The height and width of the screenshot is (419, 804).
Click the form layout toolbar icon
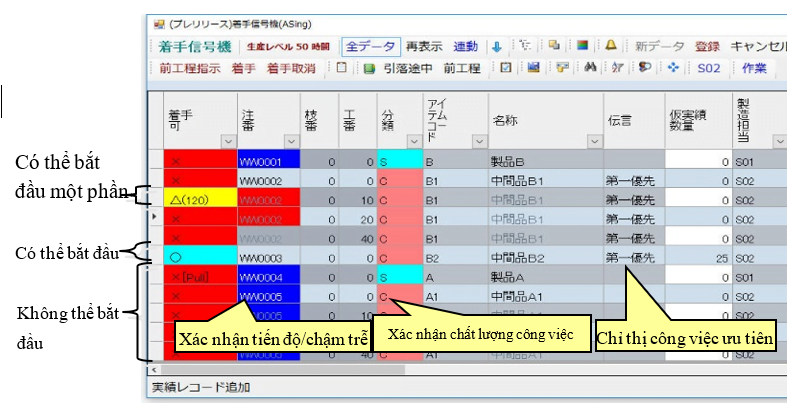point(562,68)
